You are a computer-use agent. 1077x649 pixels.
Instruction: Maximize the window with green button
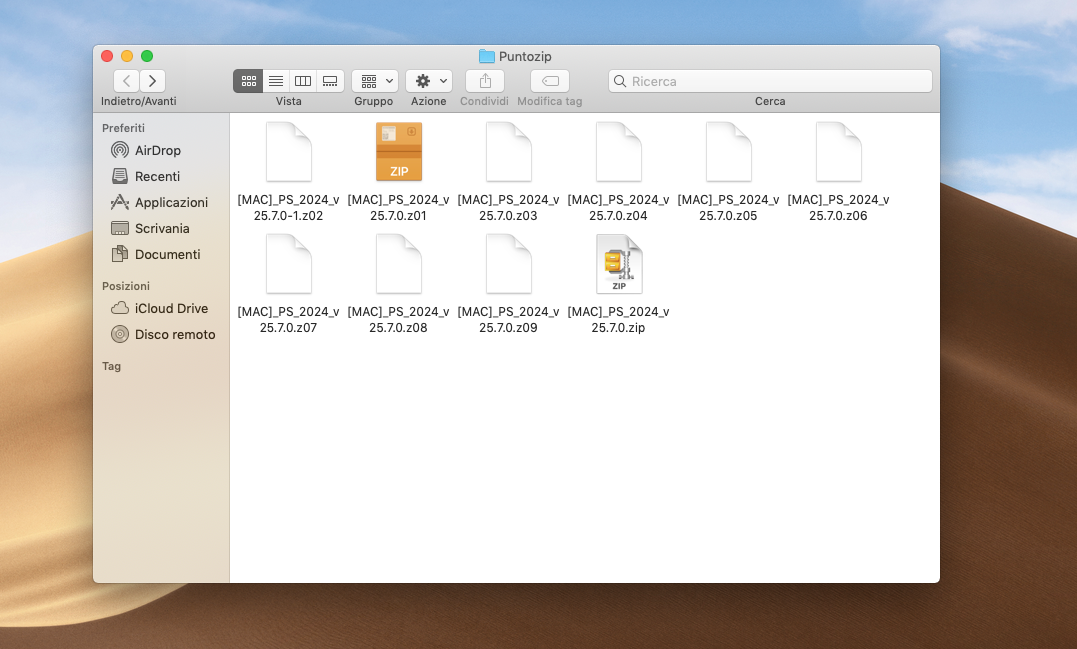tap(147, 56)
